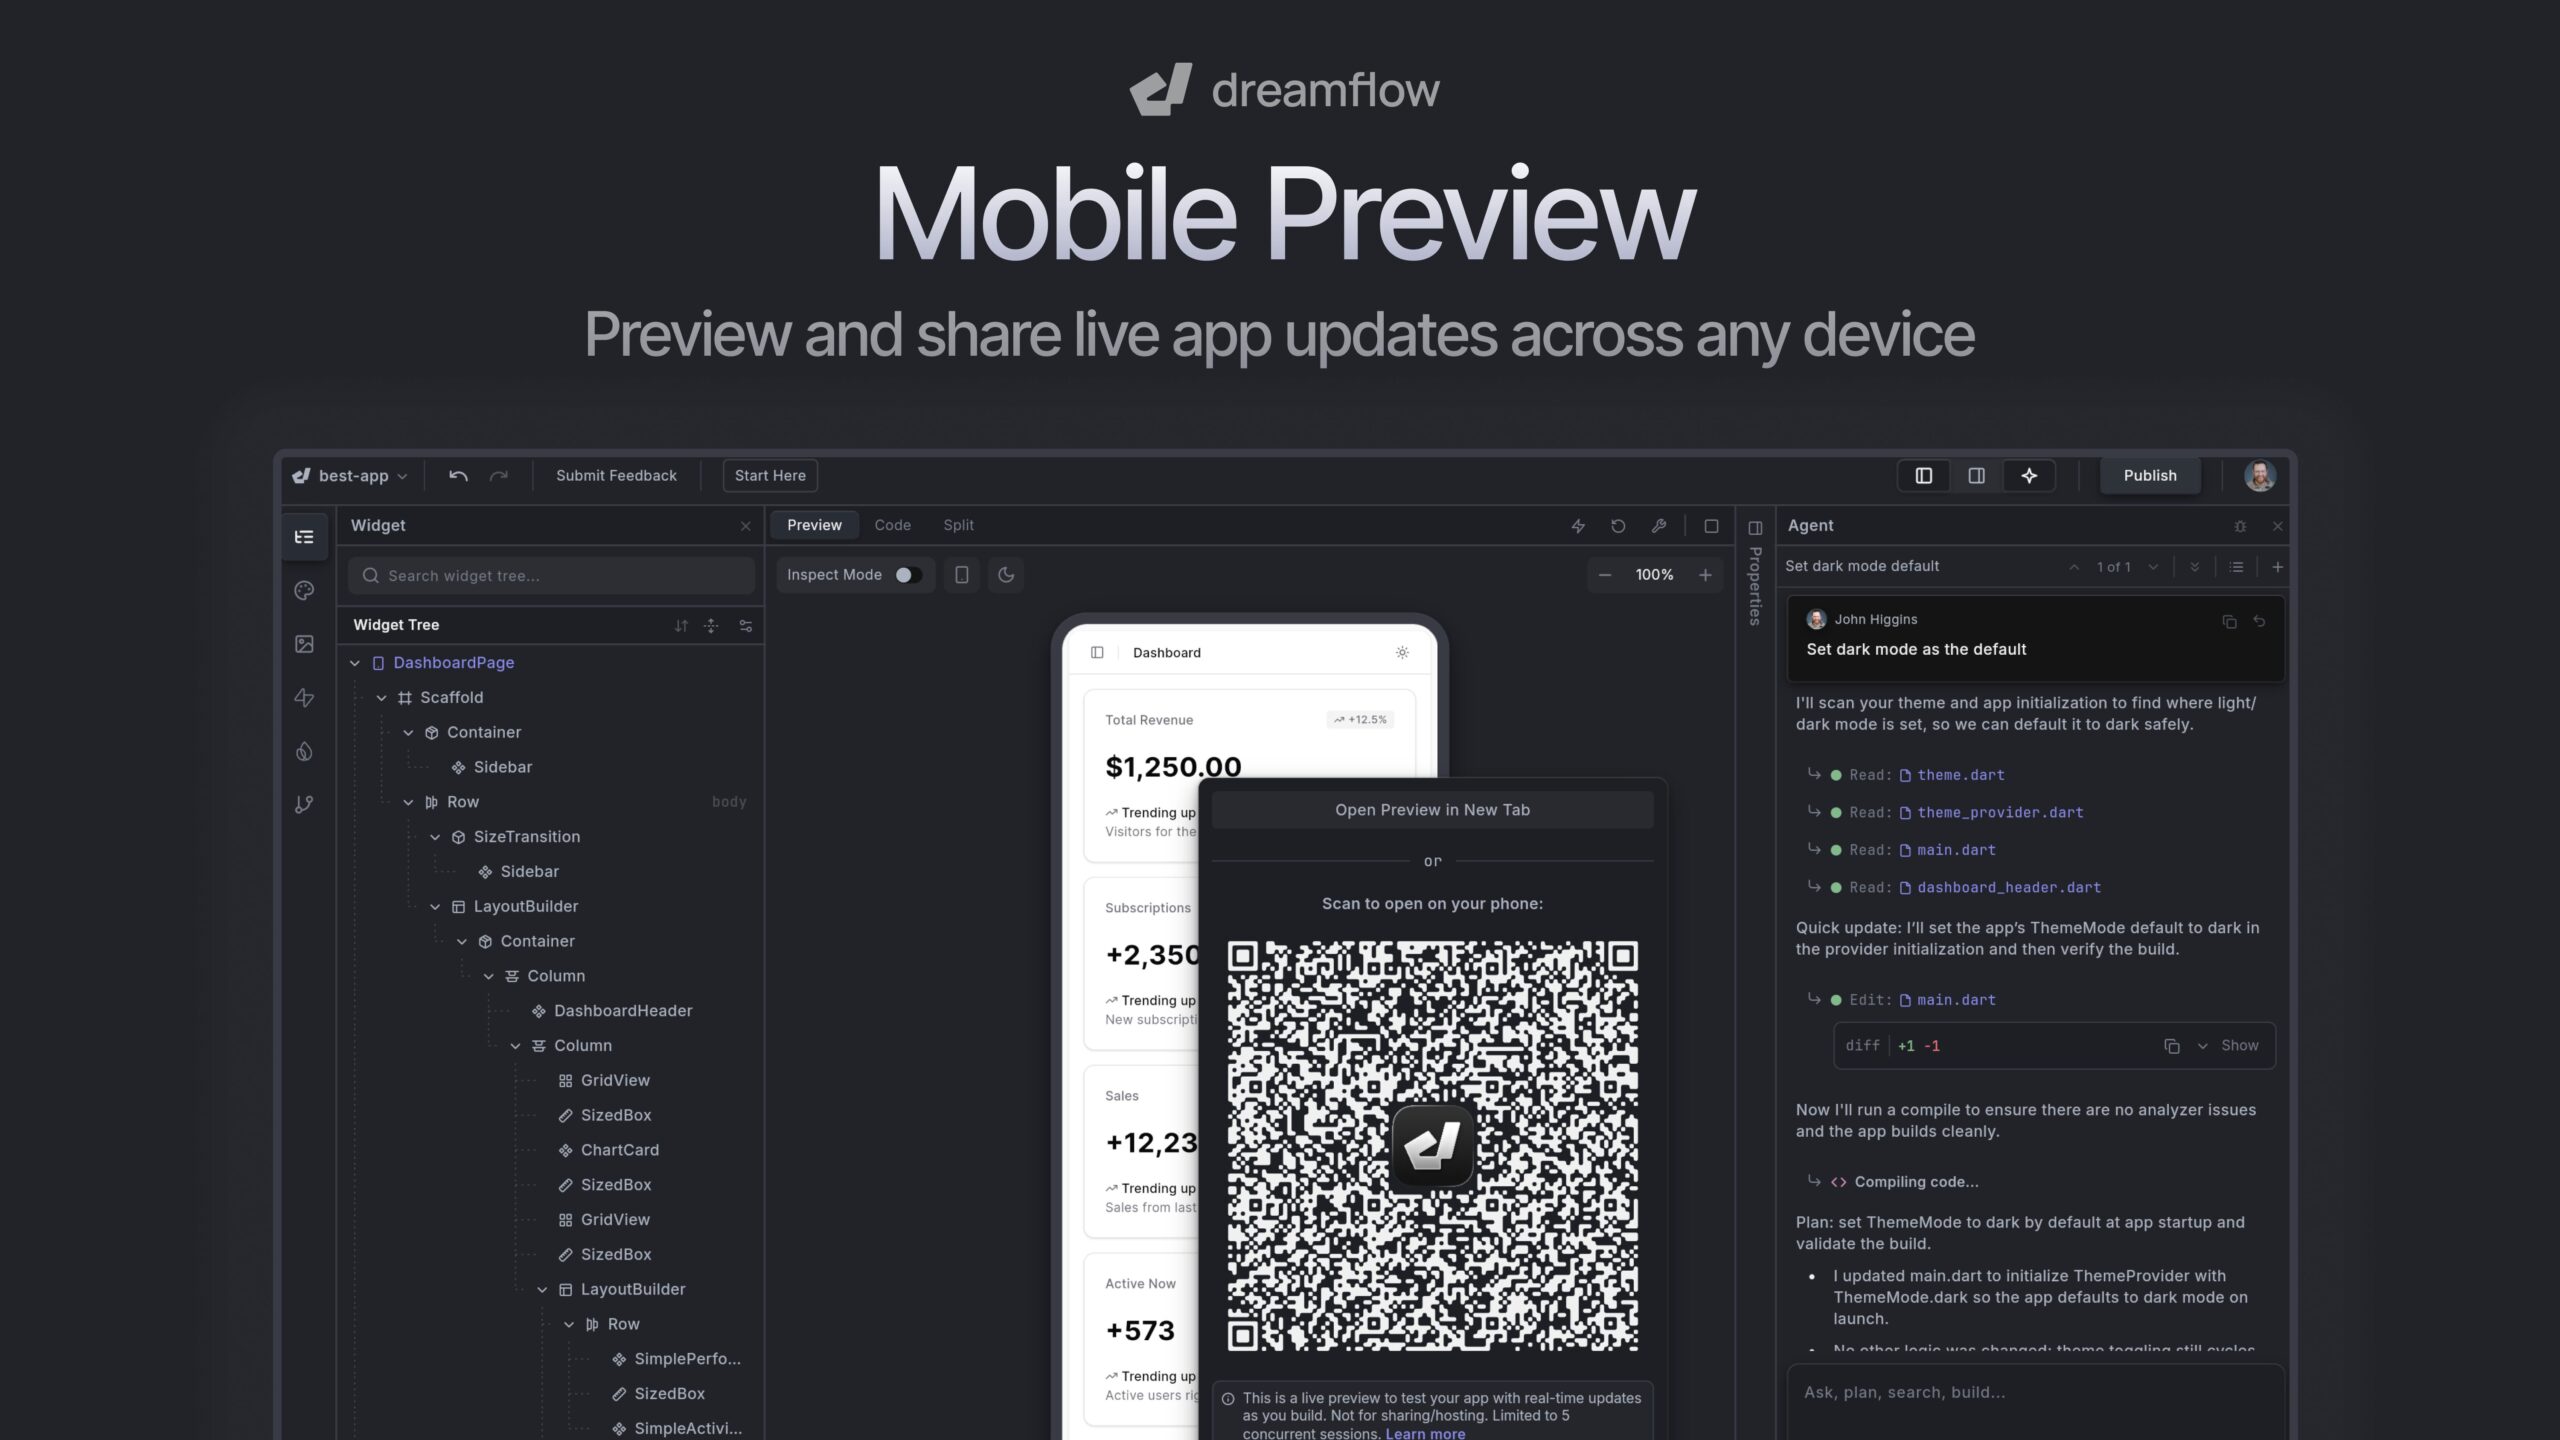Open the theme palette panel from the sidebar
The width and height of the screenshot is (2560, 1440).
pyautogui.click(x=305, y=591)
